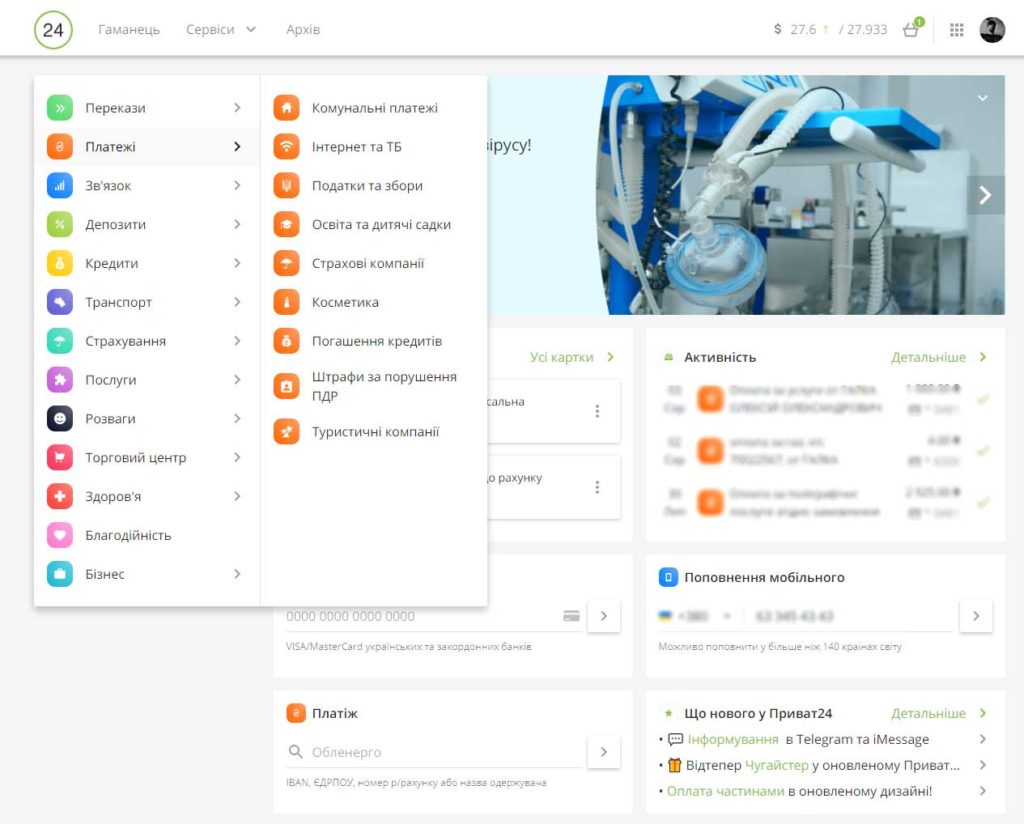Image resolution: width=1024 pixels, height=824 pixels.
Task: Expand the Перекази submenu arrow
Action: click(x=237, y=108)
